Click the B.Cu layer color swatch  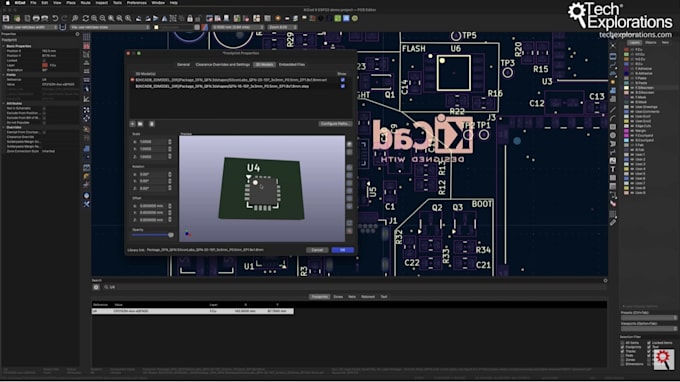point(626,64)
